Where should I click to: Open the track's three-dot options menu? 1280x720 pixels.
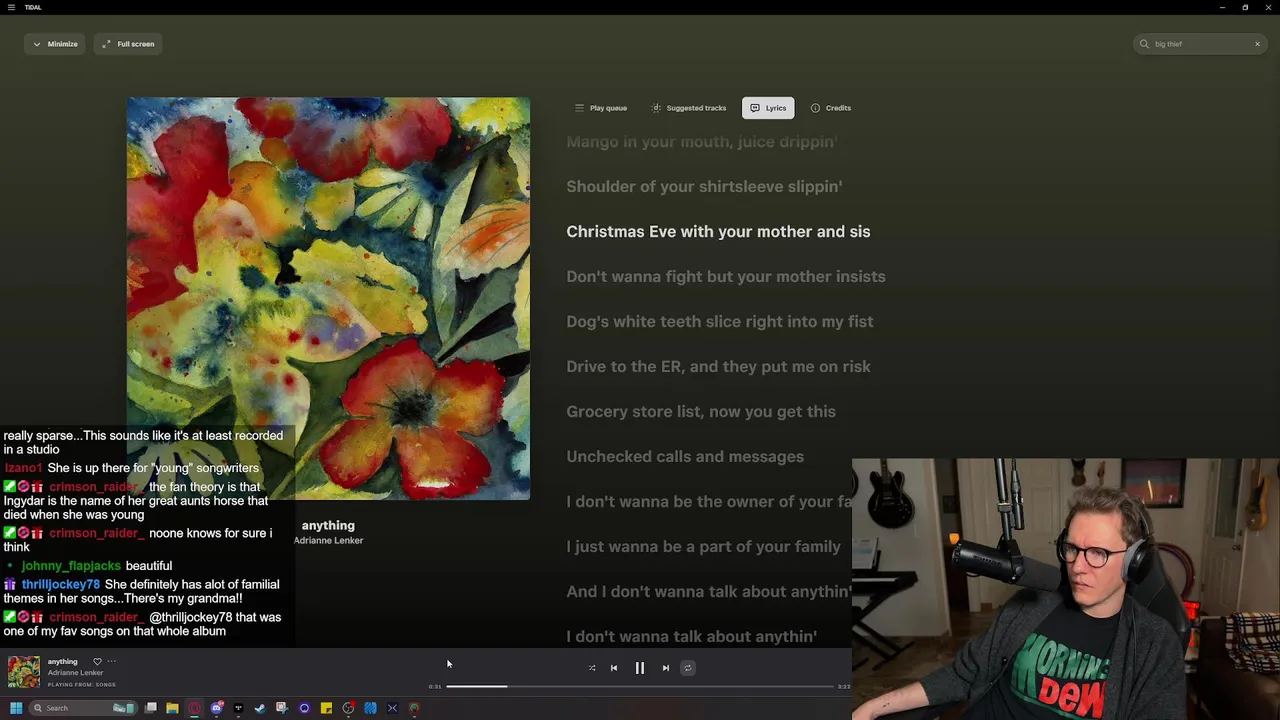[112, 661]
